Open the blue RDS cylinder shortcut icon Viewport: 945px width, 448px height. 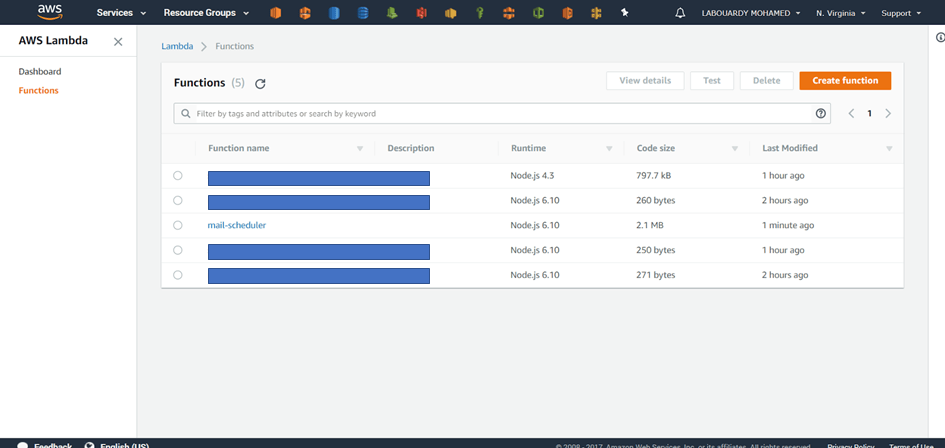click(x=334, y=13)
